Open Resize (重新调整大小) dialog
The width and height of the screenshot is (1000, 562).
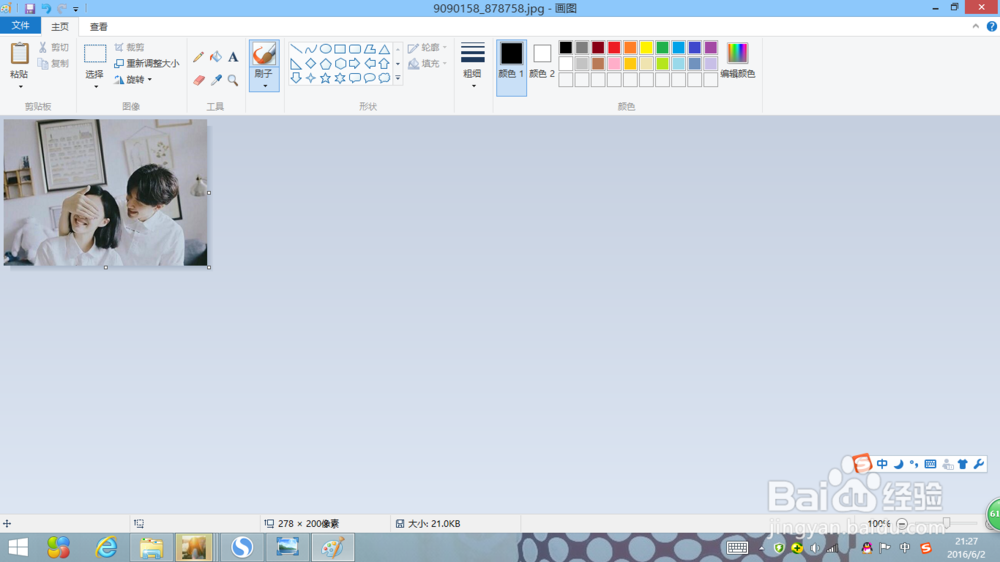coord(147,63)
